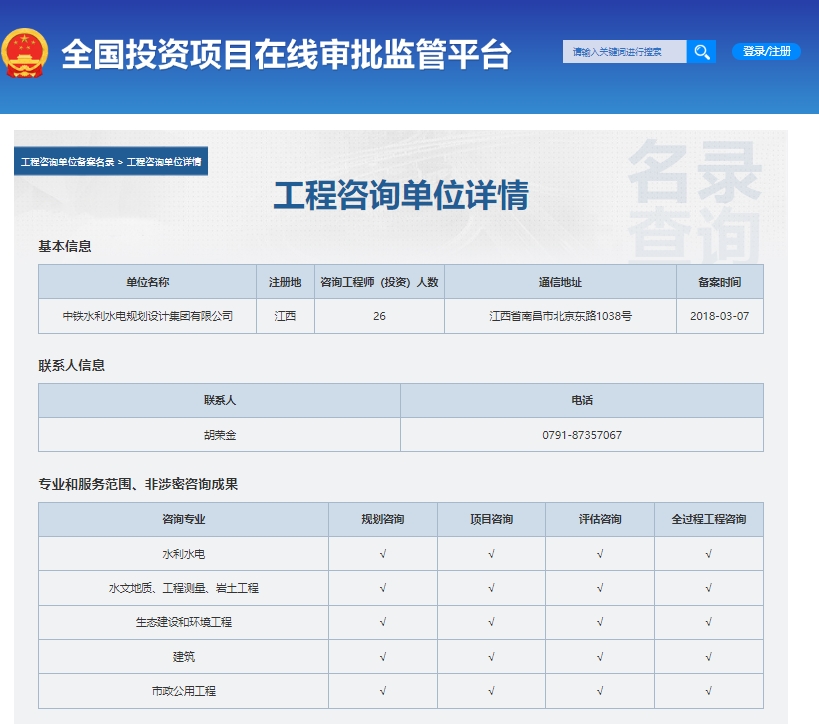Click 建筑 checkmark under 项目咨询

[492, 657]
